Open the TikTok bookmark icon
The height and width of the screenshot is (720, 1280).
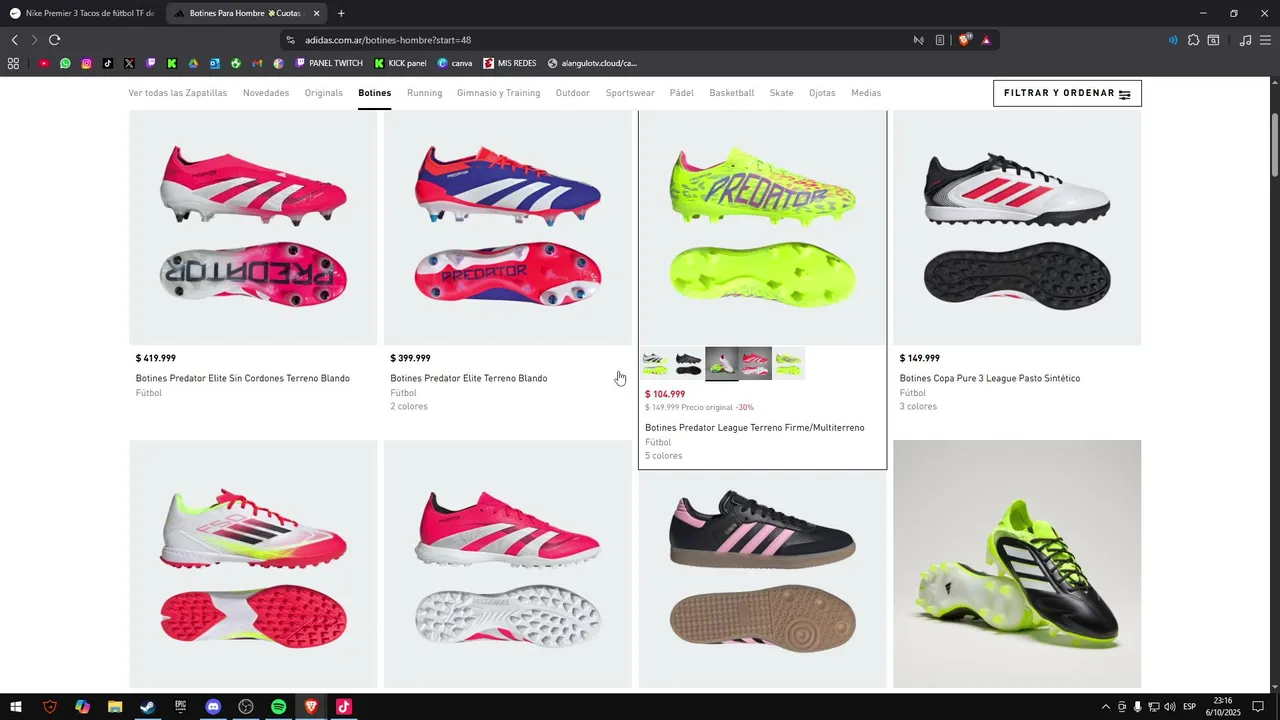[108, 63]
